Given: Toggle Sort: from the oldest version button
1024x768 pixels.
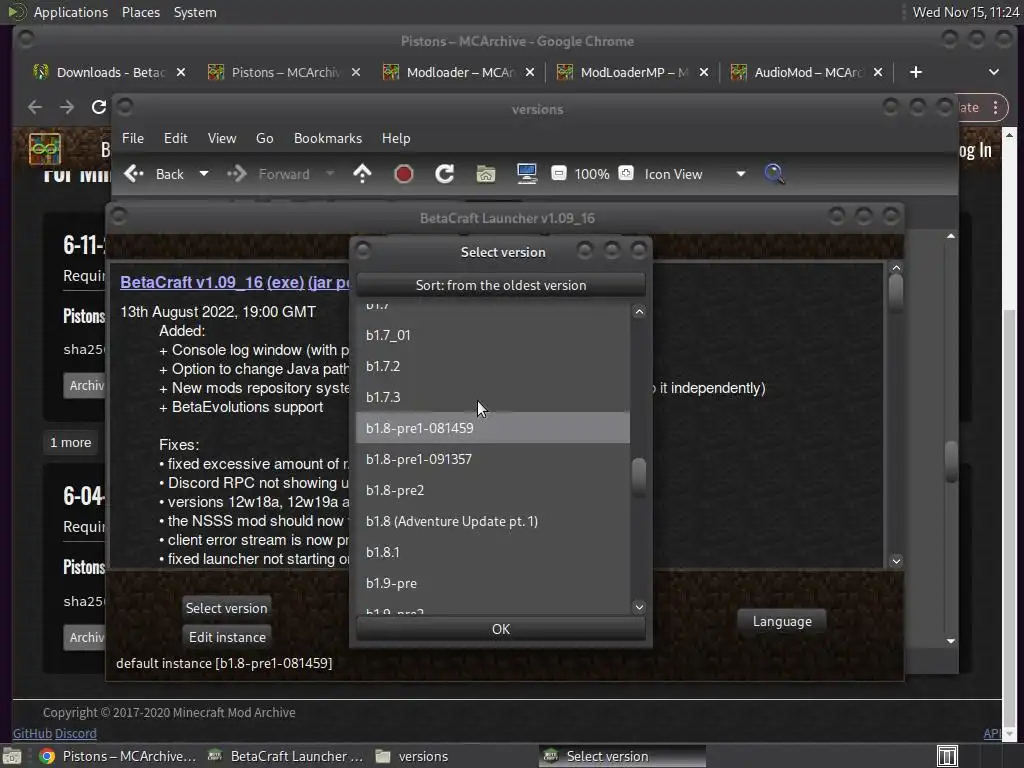Looking at the screenshot, I should pos(501,285).
